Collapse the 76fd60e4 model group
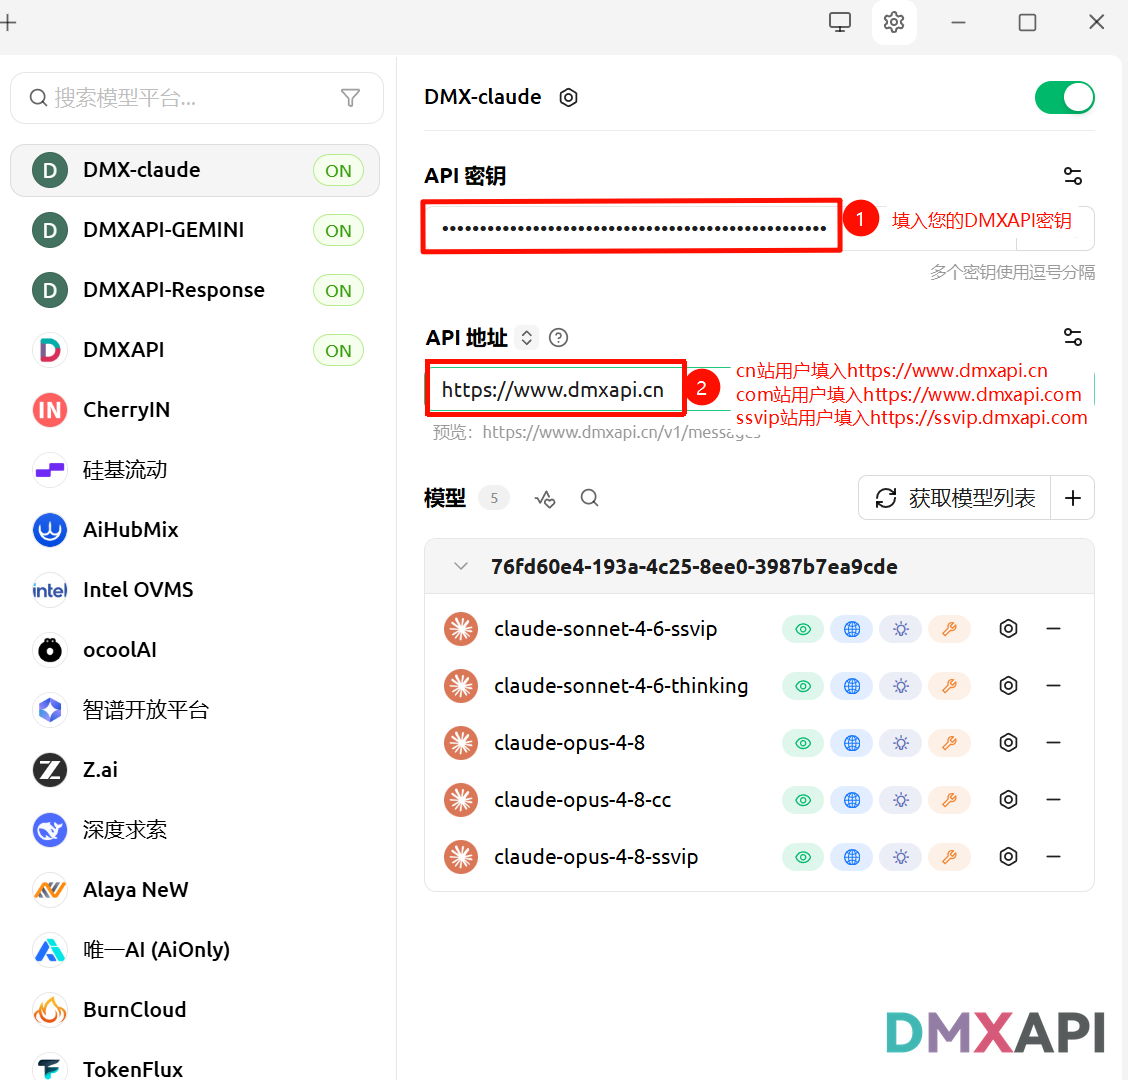 461,566
